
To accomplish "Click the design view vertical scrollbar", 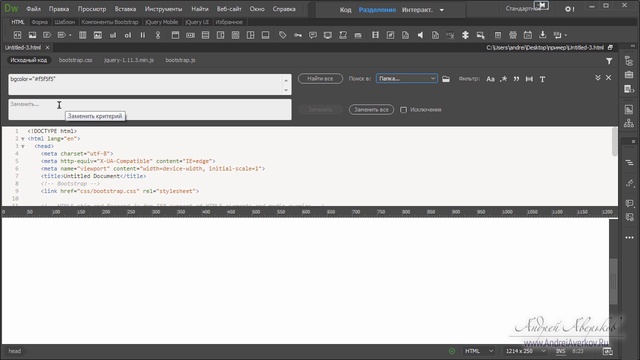I will [613, 282].
